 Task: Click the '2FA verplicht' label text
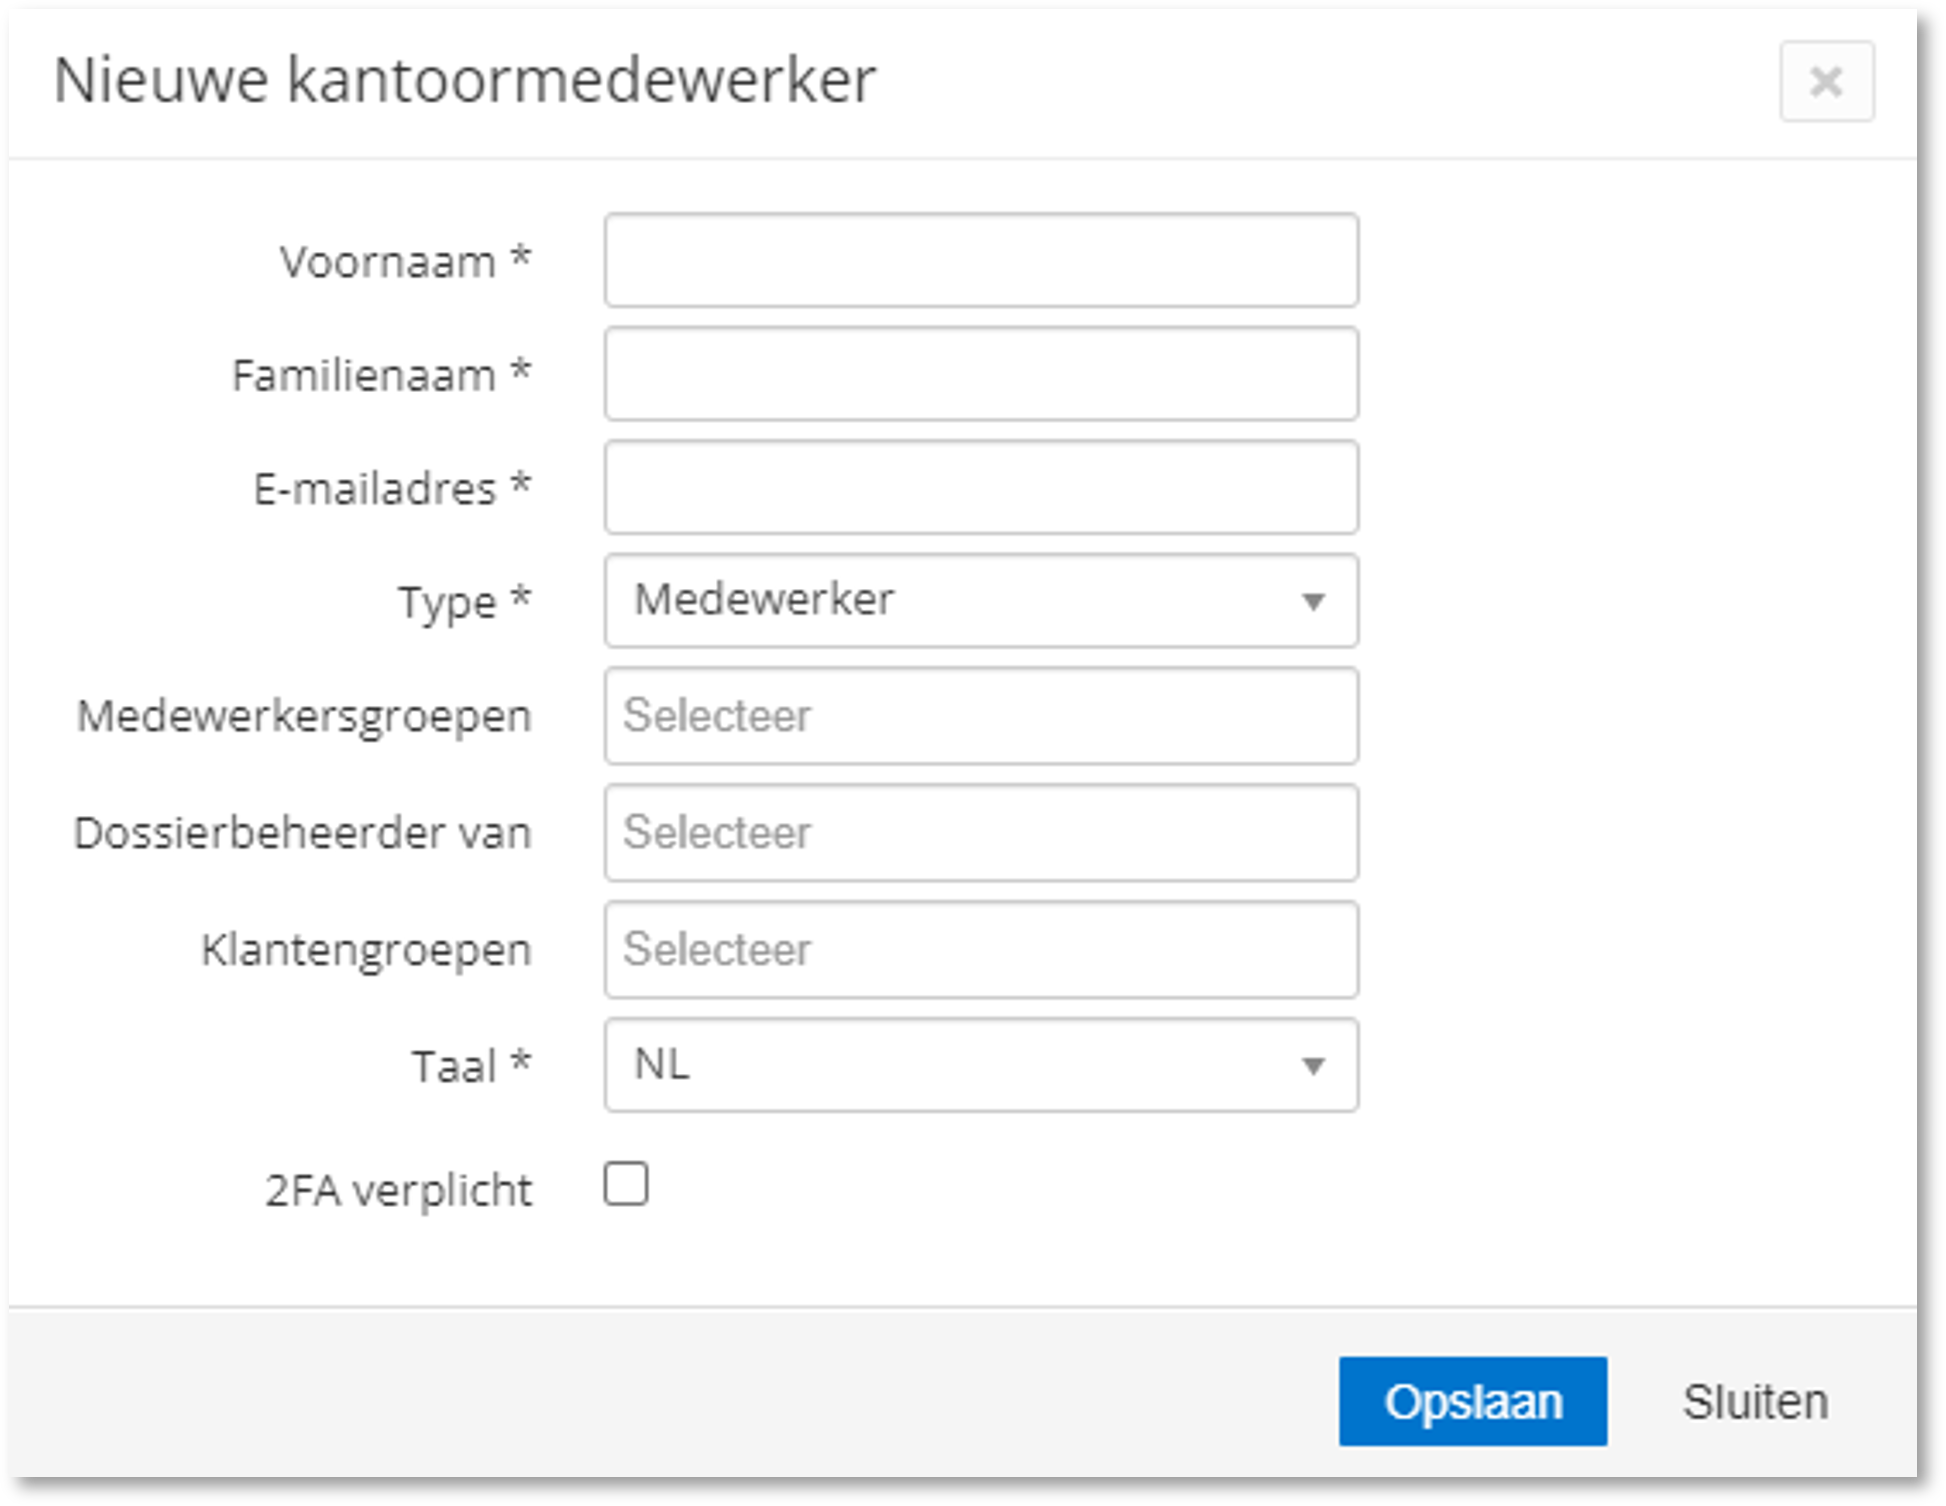pyautogui.click(x=398, y=1190)
